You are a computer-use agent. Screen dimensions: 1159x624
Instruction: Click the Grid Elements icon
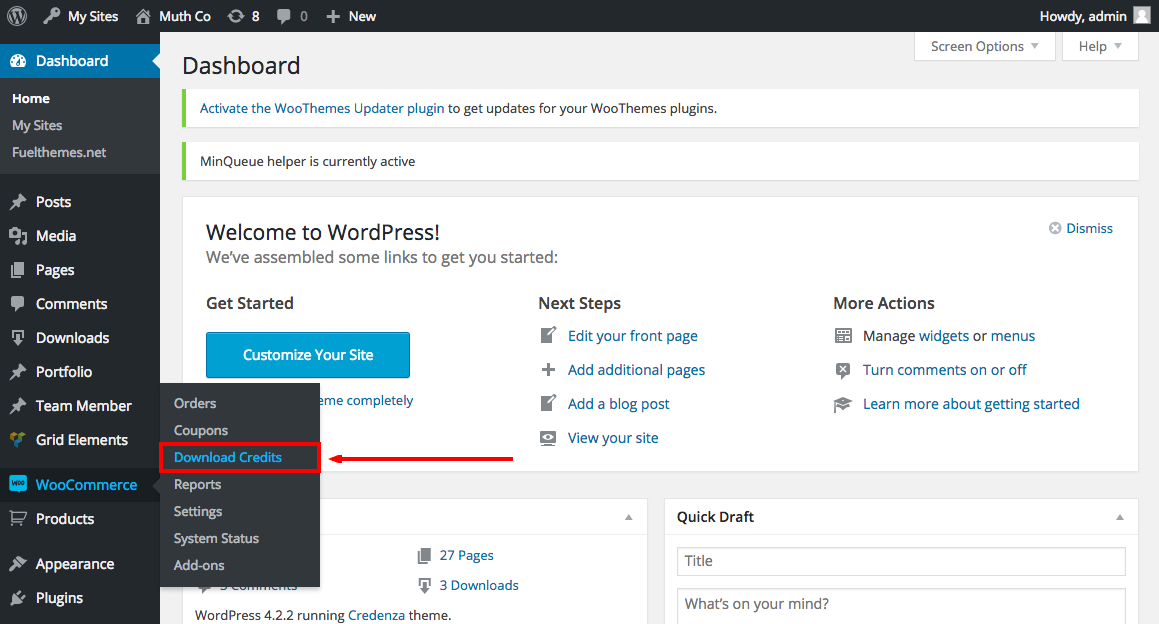coord(18,439)
